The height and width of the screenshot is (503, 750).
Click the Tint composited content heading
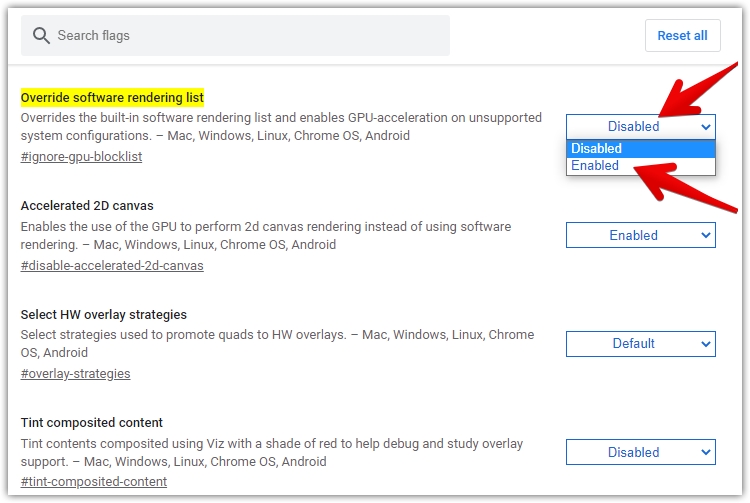pyautogui.click(x=92, y=423)
